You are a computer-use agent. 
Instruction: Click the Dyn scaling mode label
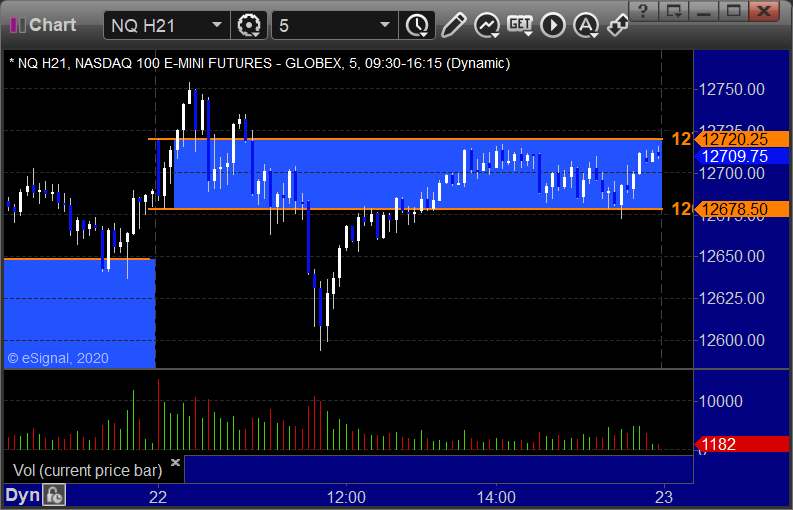click(x=22, y=495)
